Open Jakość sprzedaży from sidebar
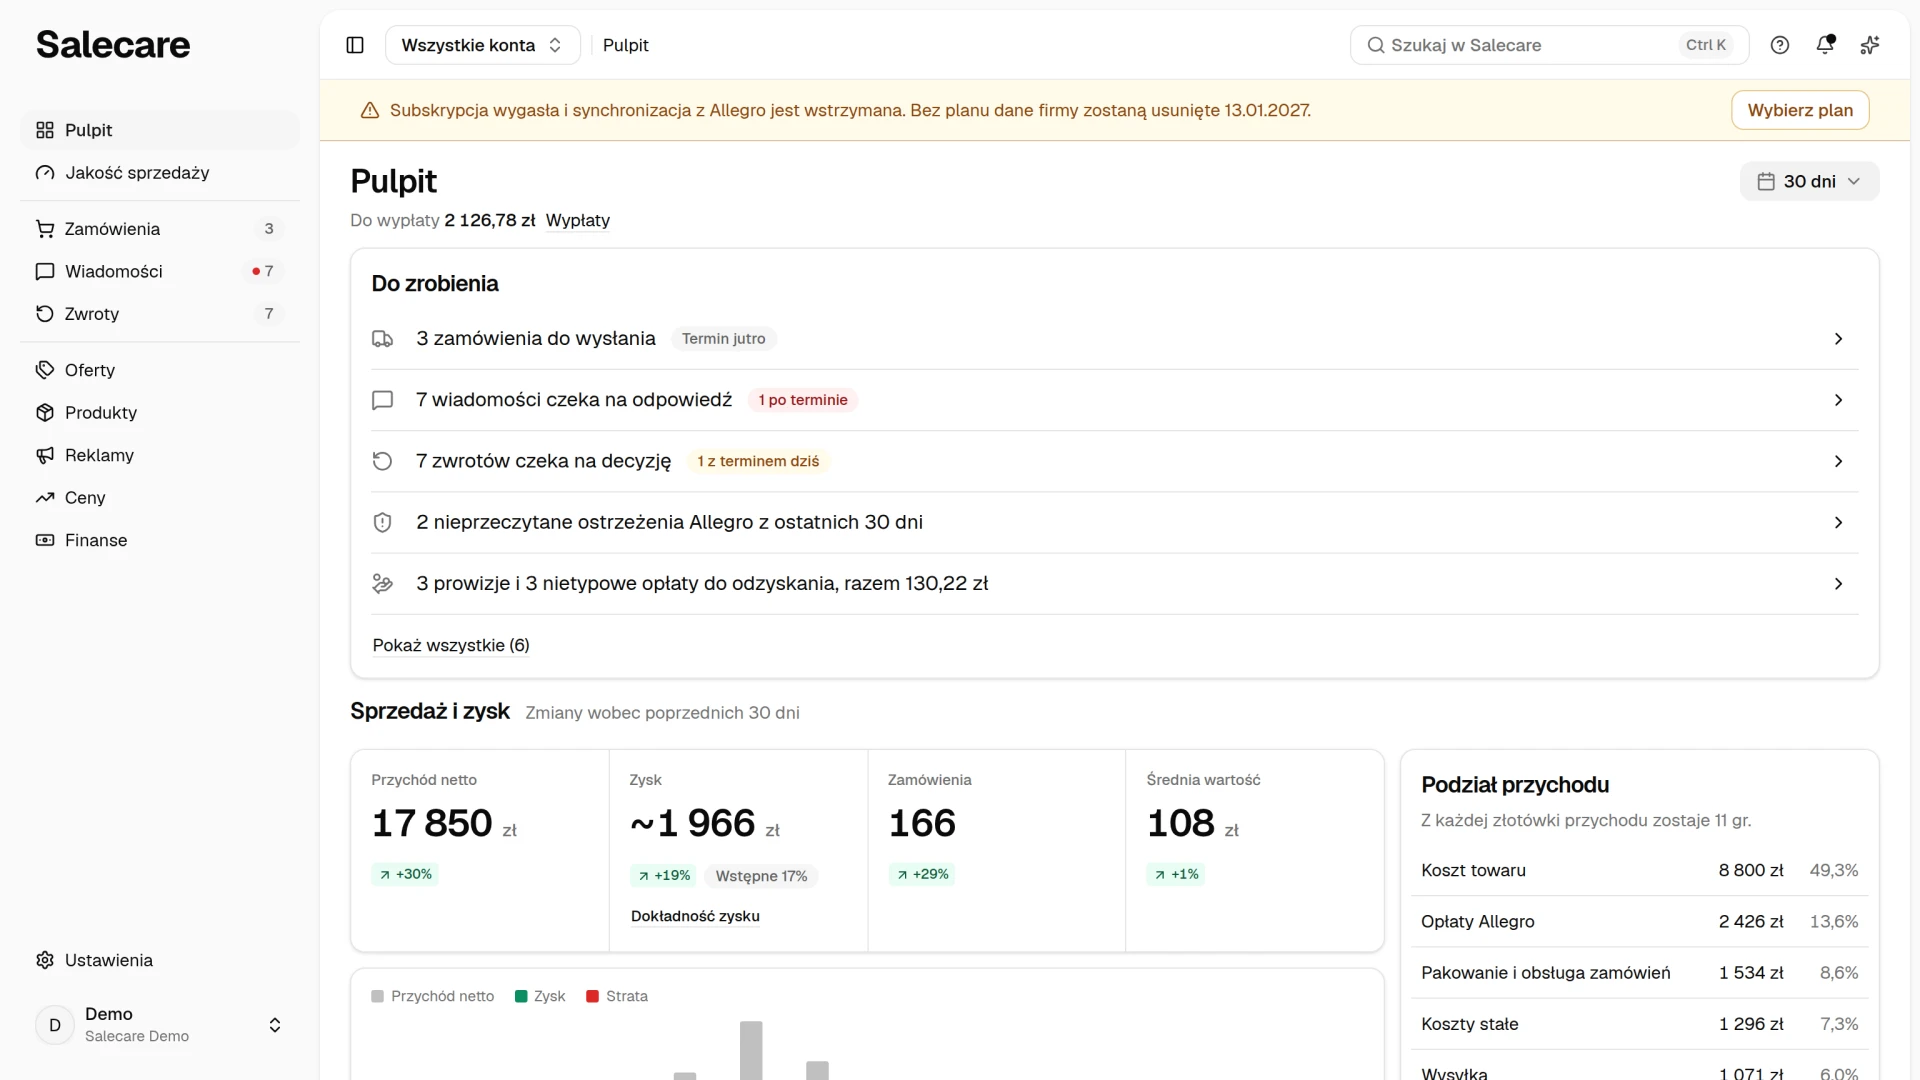Viewport: 1920px width, 1080px height. point(160,173)
